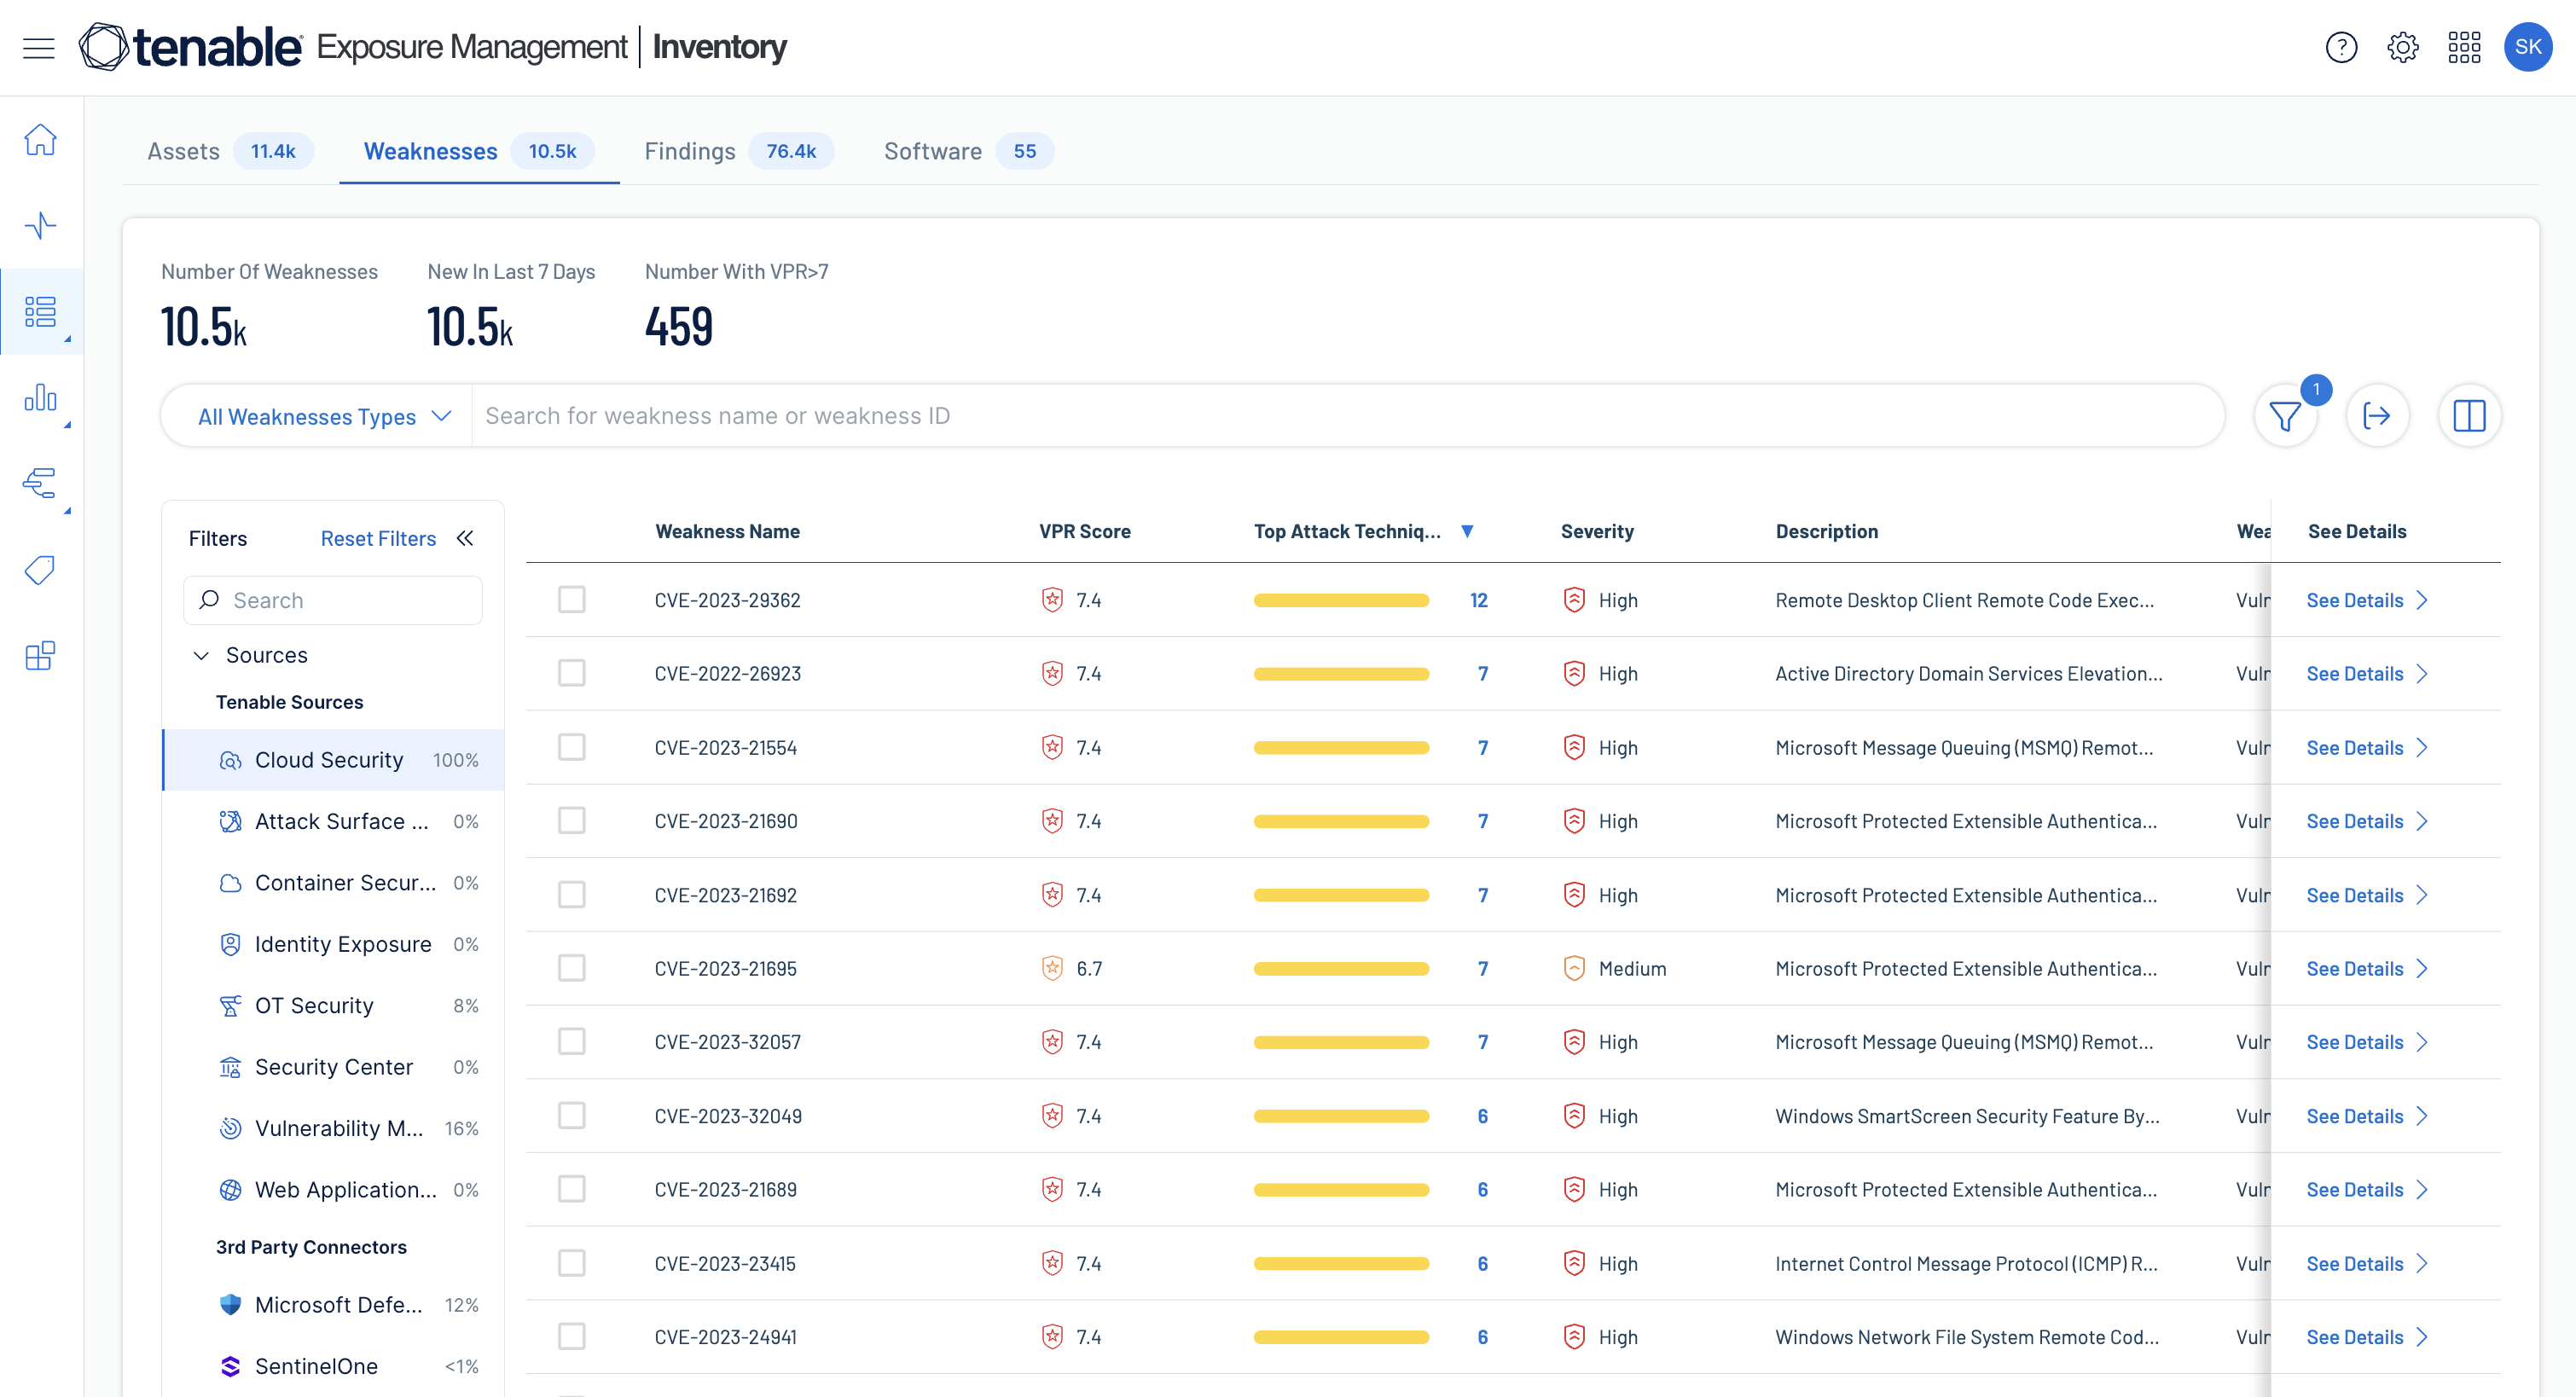
Task: Open See Details for CVE-2022-26923
Action: [x=2365, y=674]
